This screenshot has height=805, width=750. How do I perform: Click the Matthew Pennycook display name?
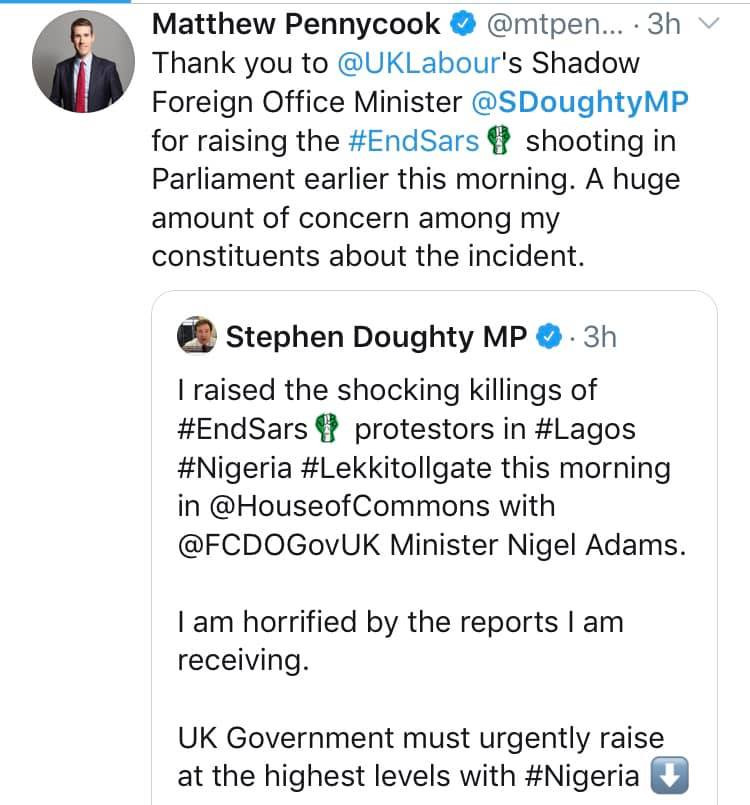pos(297,24)
